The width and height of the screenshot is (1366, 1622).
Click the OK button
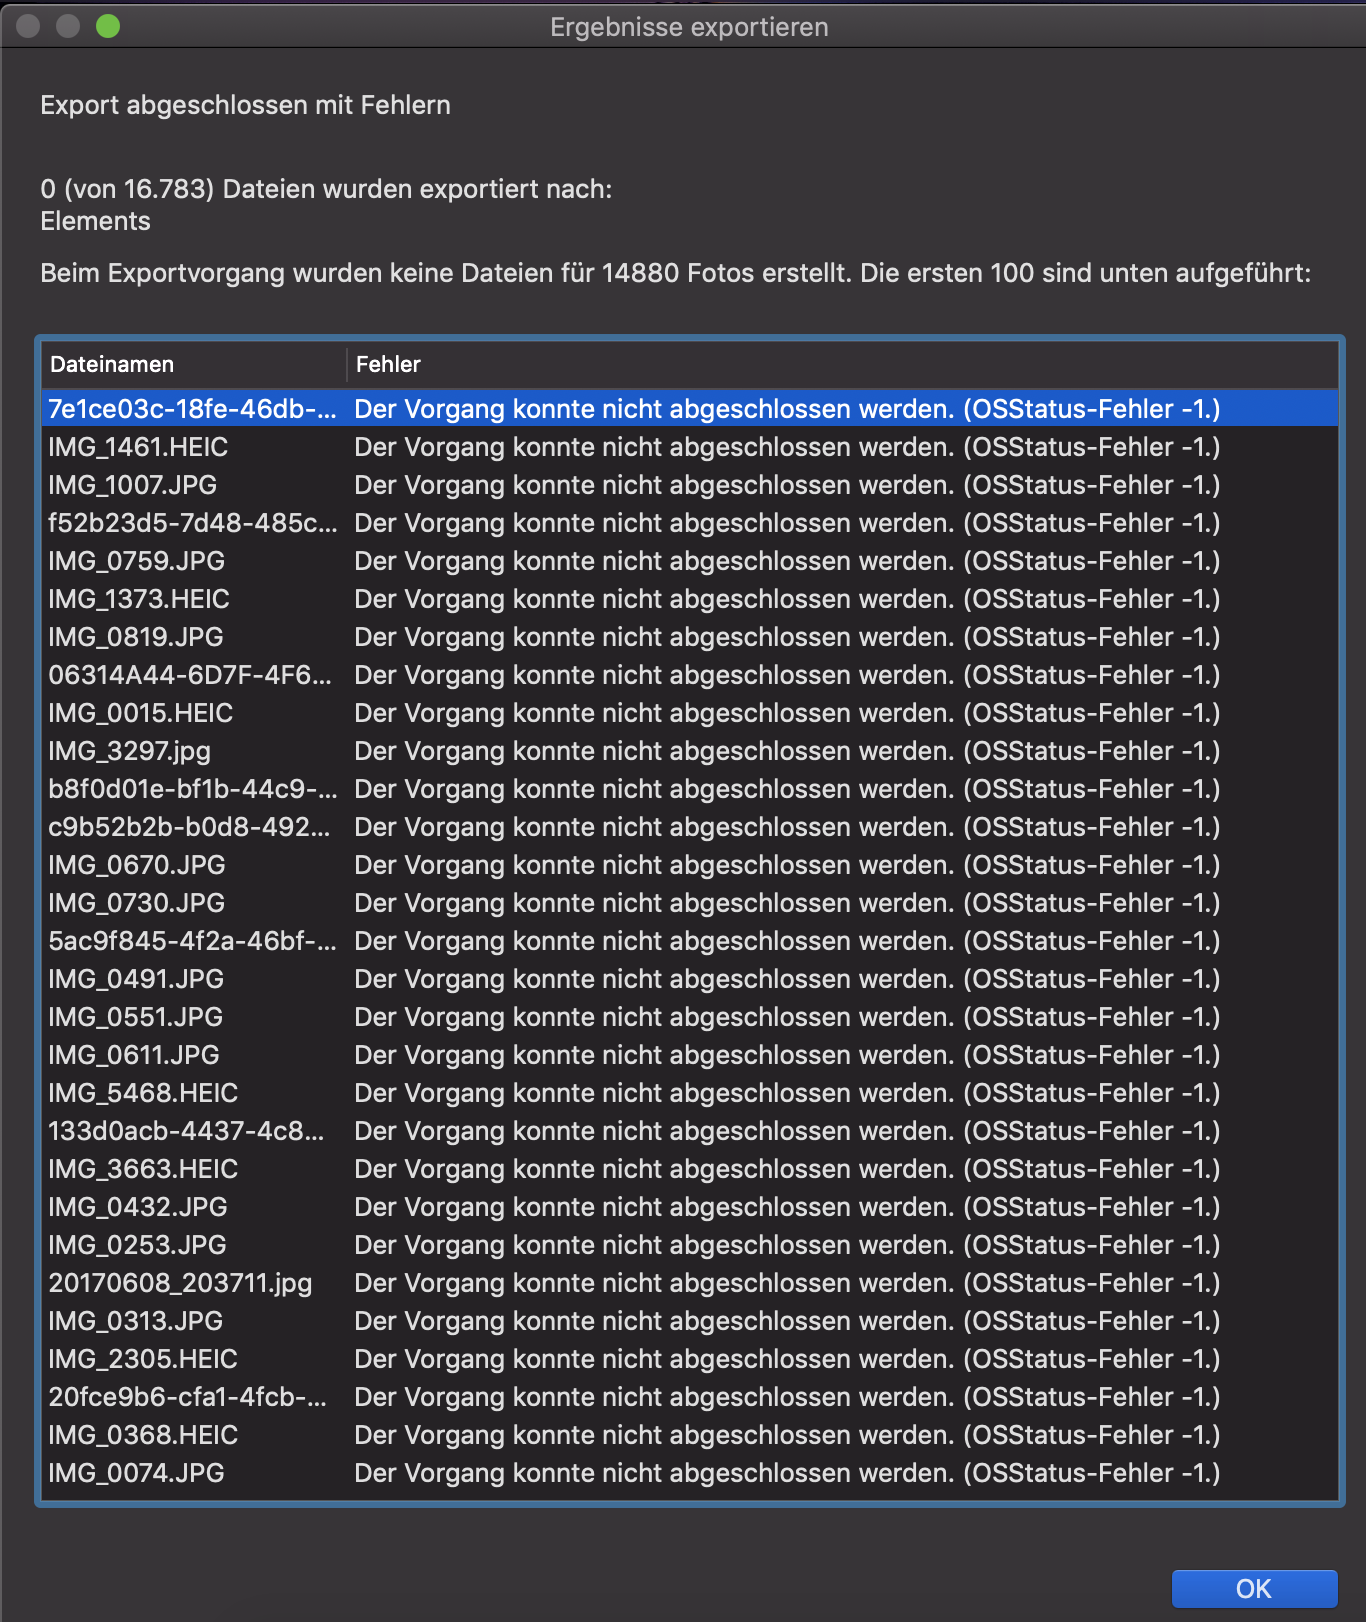[1253, 1588]
